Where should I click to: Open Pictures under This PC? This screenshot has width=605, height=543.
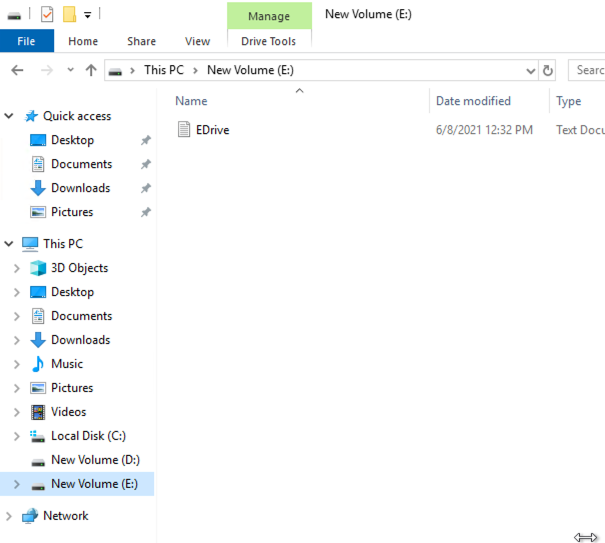(x=72, y=387)
